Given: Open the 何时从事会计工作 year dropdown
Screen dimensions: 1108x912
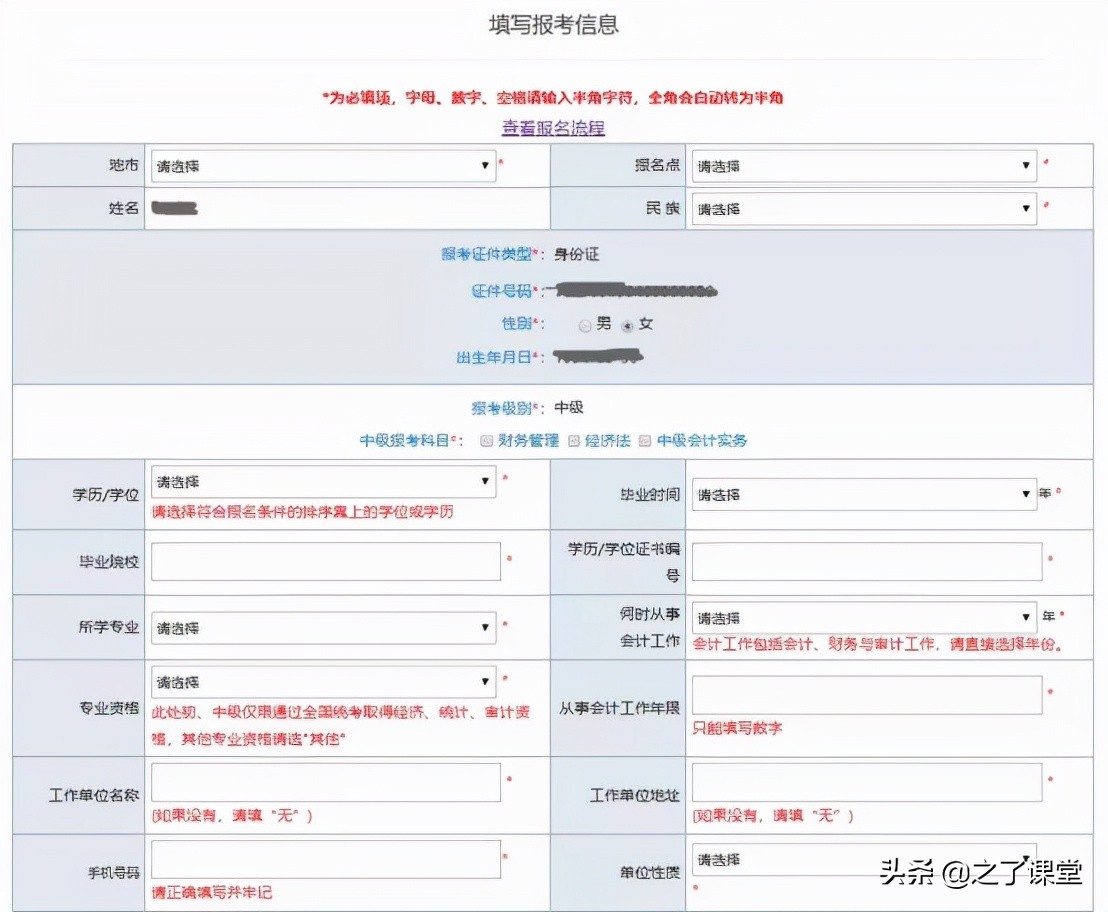Looking at the screenshot, I should click(x=860, y=617).
